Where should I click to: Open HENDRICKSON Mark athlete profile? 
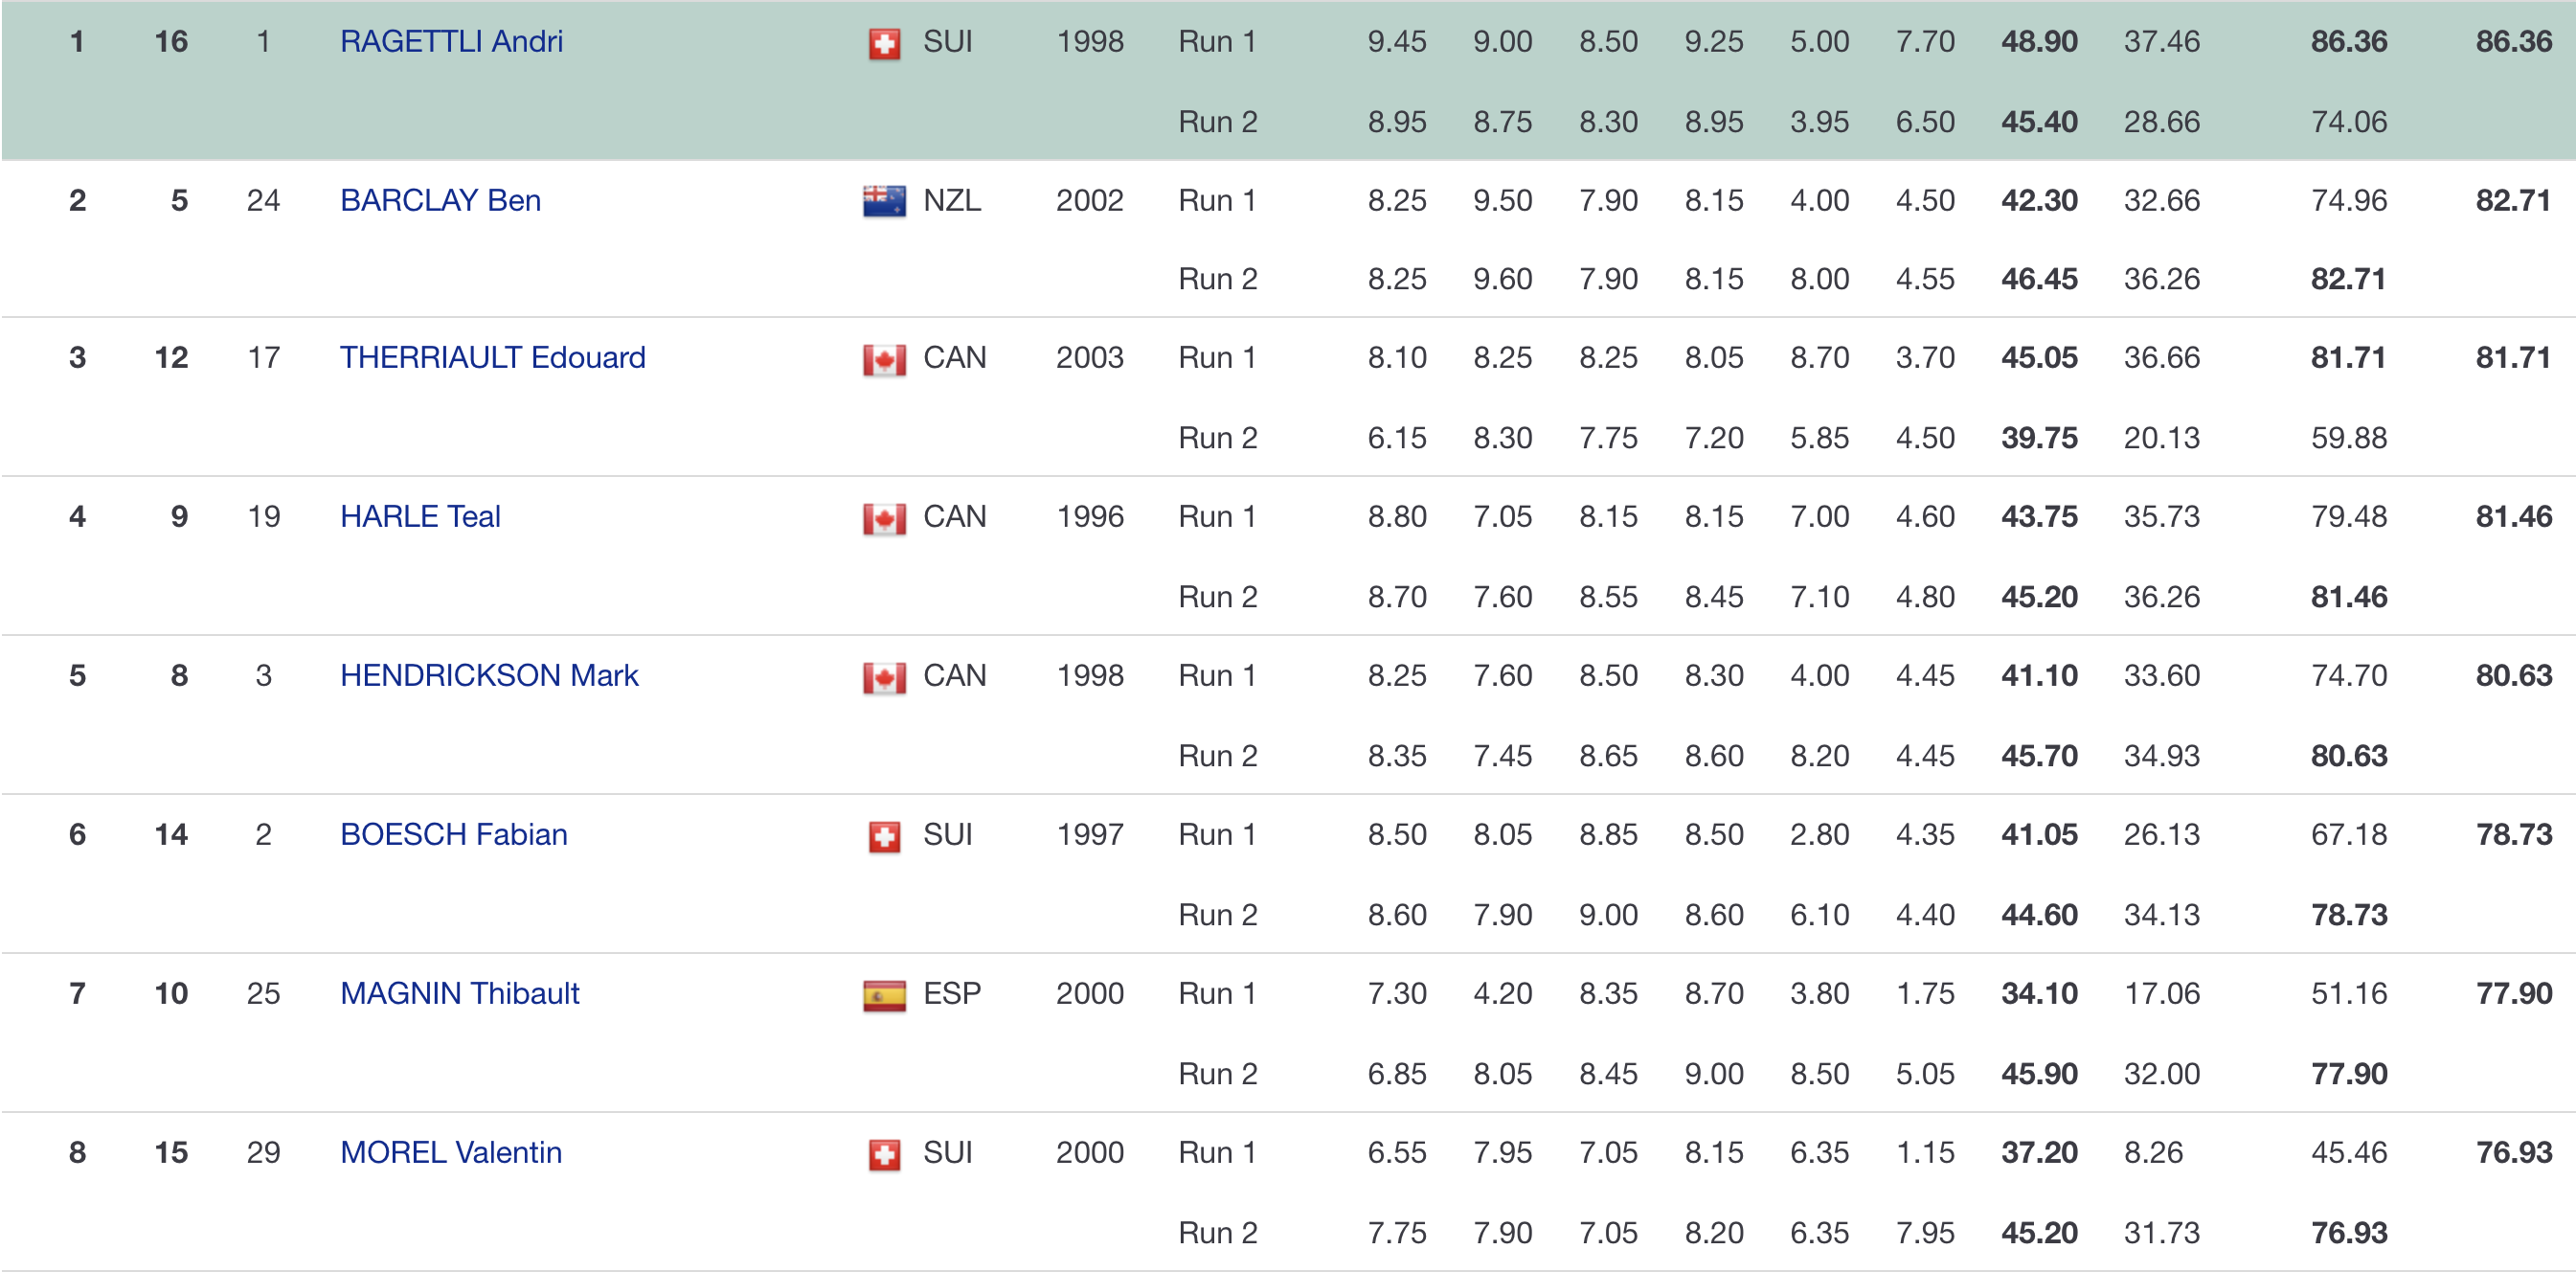point(489,675)
